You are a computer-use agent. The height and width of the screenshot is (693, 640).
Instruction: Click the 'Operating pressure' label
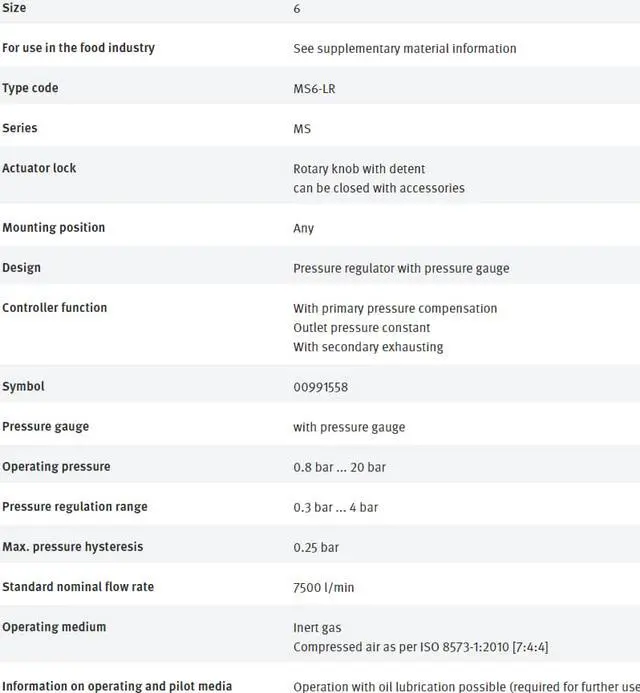(x=56, y=466)
